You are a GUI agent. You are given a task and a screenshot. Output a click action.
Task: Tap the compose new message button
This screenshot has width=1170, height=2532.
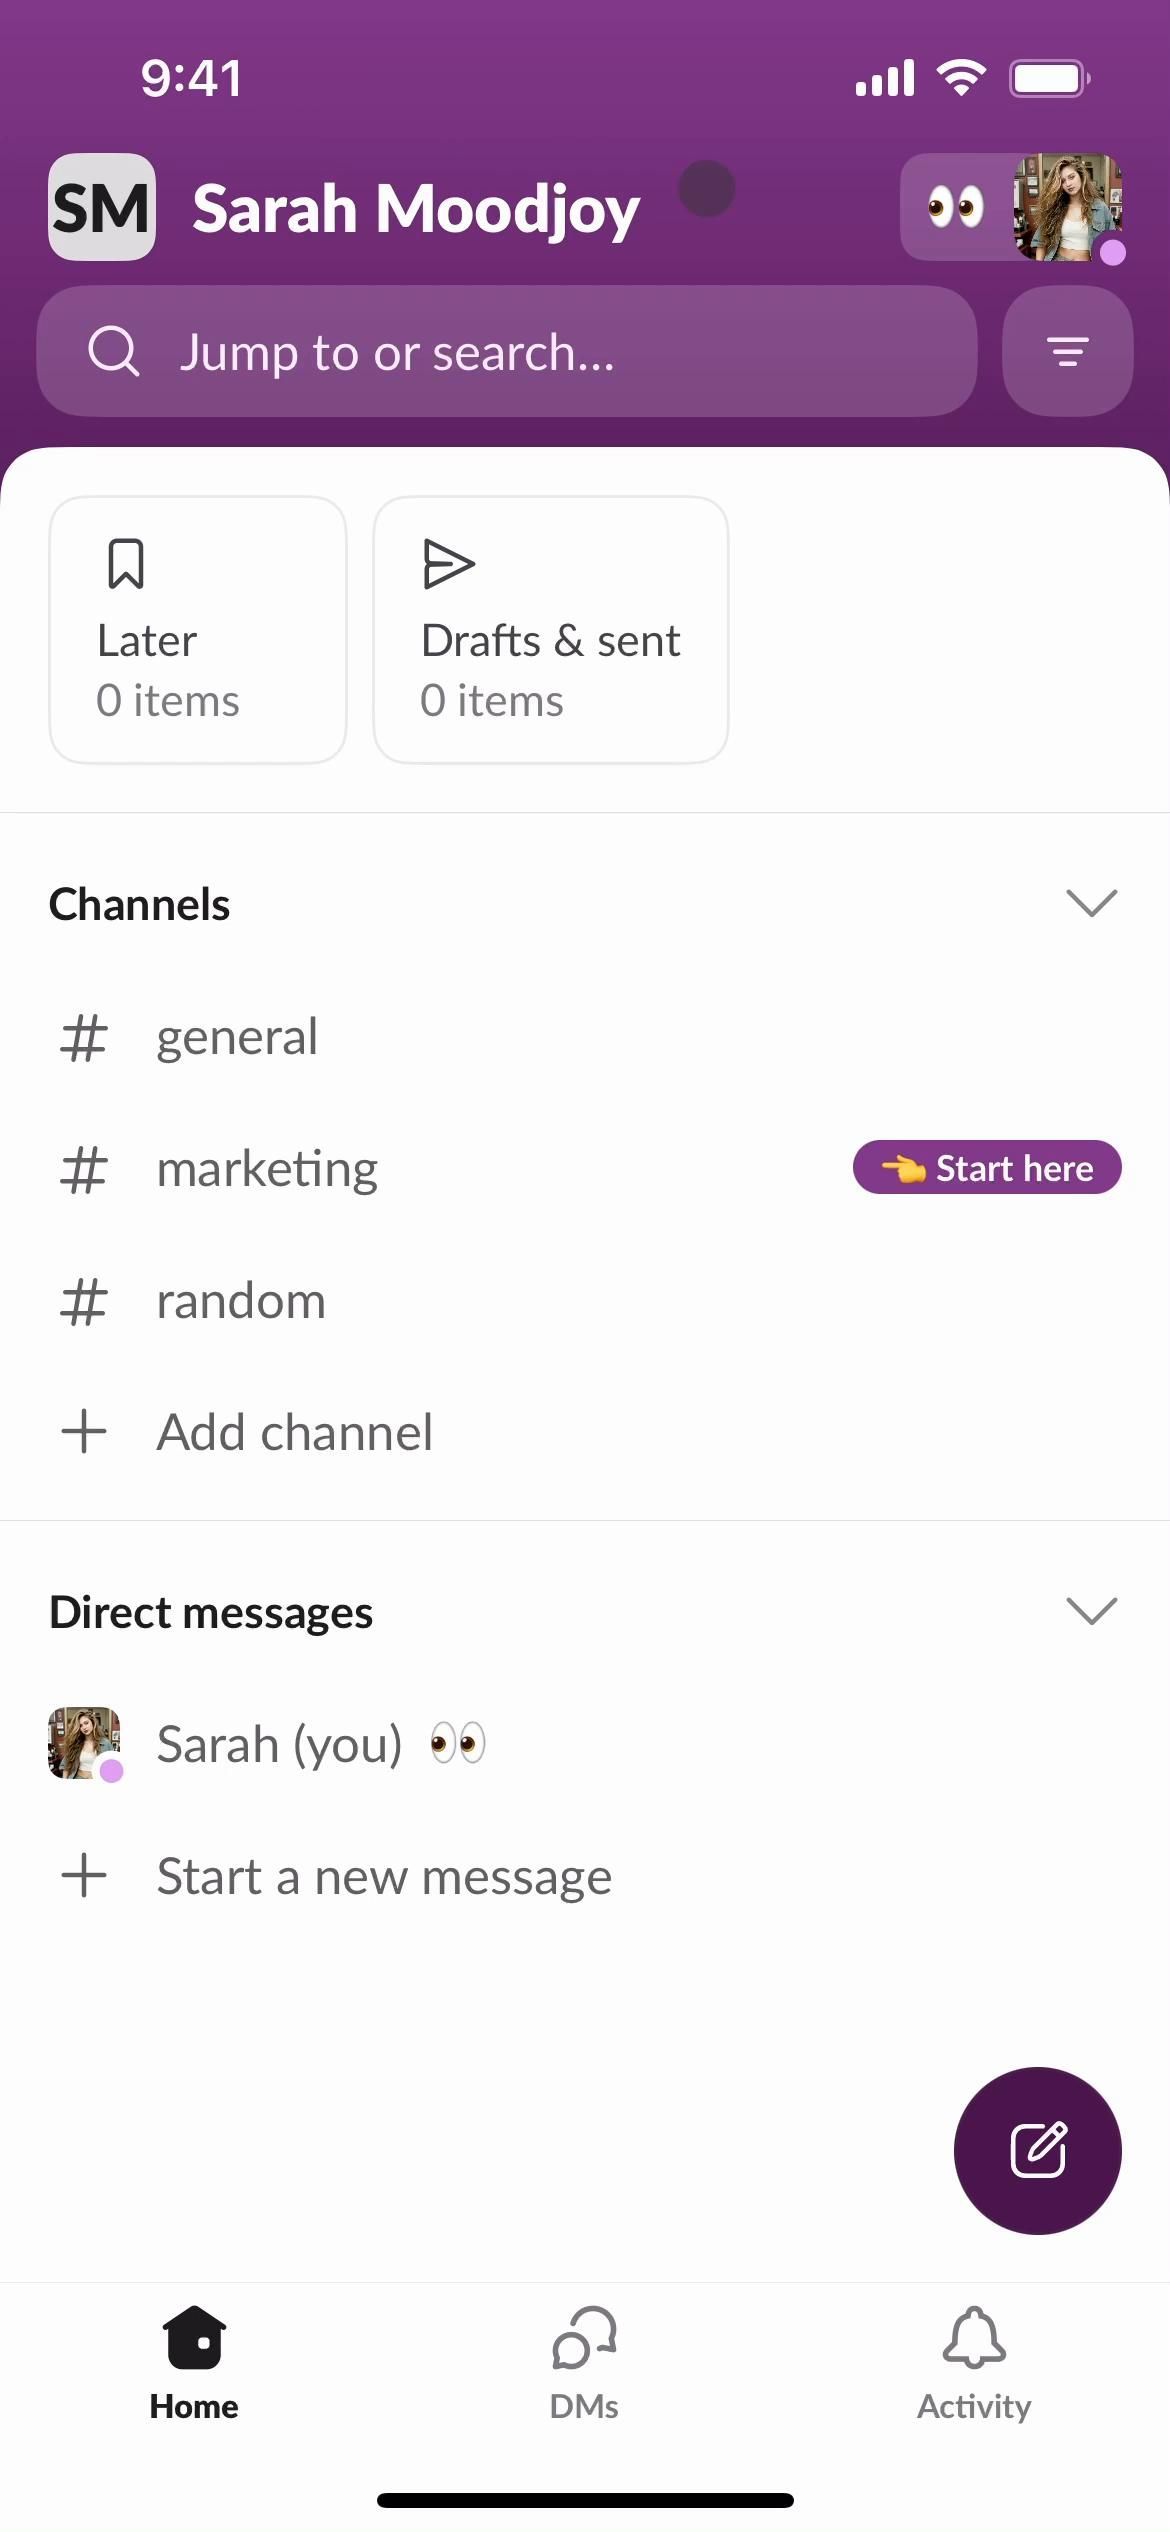1037,2150
